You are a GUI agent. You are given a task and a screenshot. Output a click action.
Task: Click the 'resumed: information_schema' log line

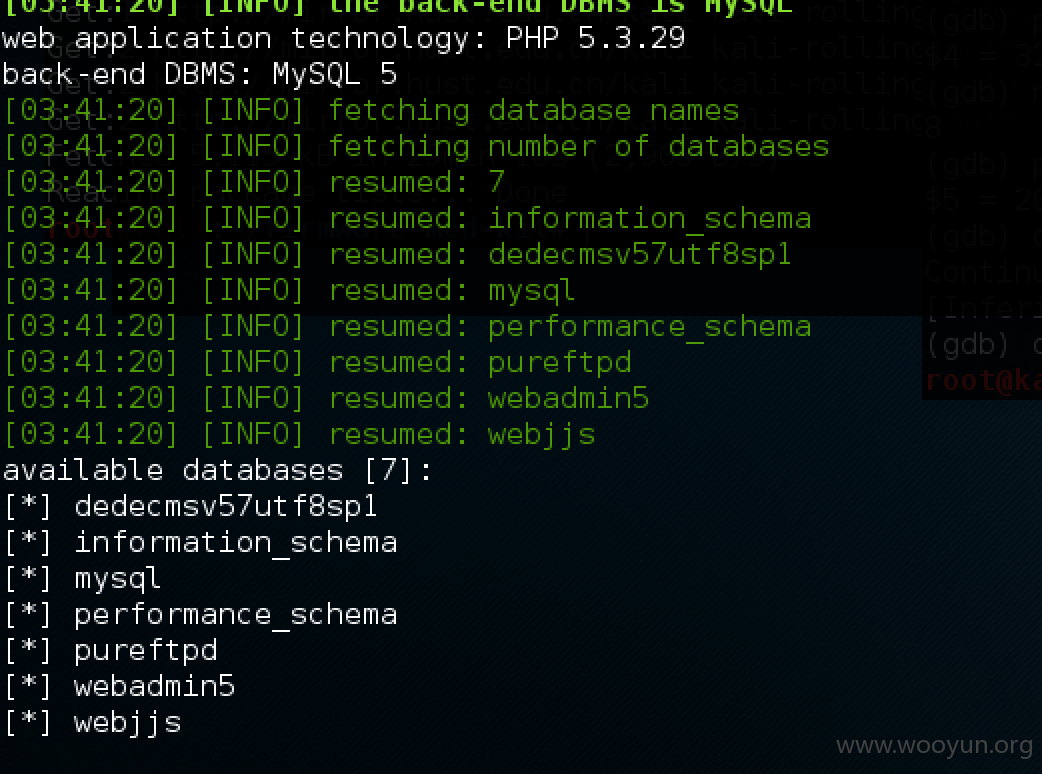(x=407, y=219)
